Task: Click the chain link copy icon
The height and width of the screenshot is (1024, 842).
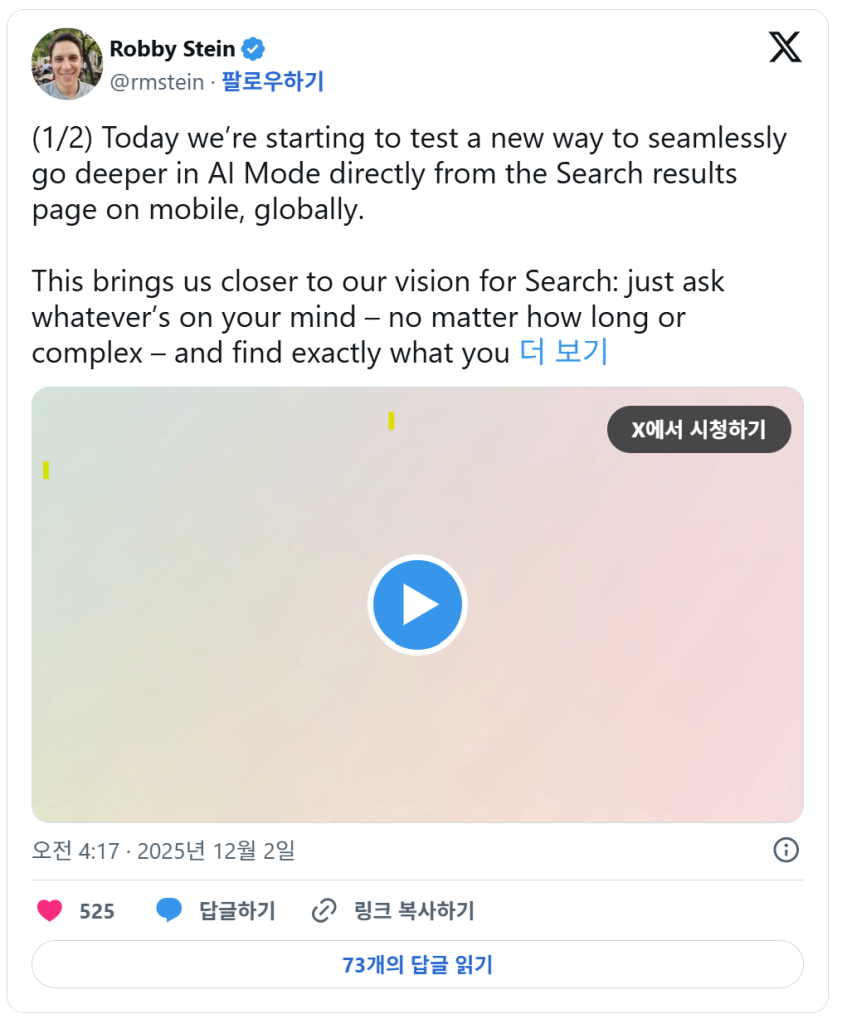Action: tap(323, 911)
